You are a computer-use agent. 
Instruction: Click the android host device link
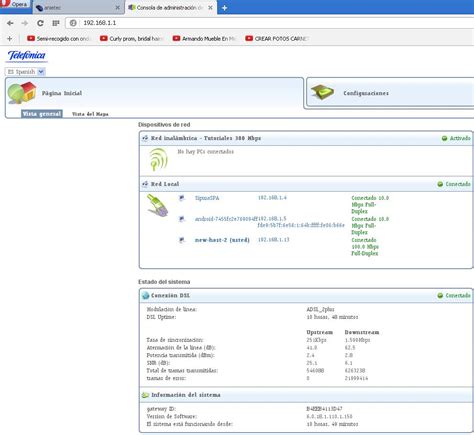coord(226,219)
